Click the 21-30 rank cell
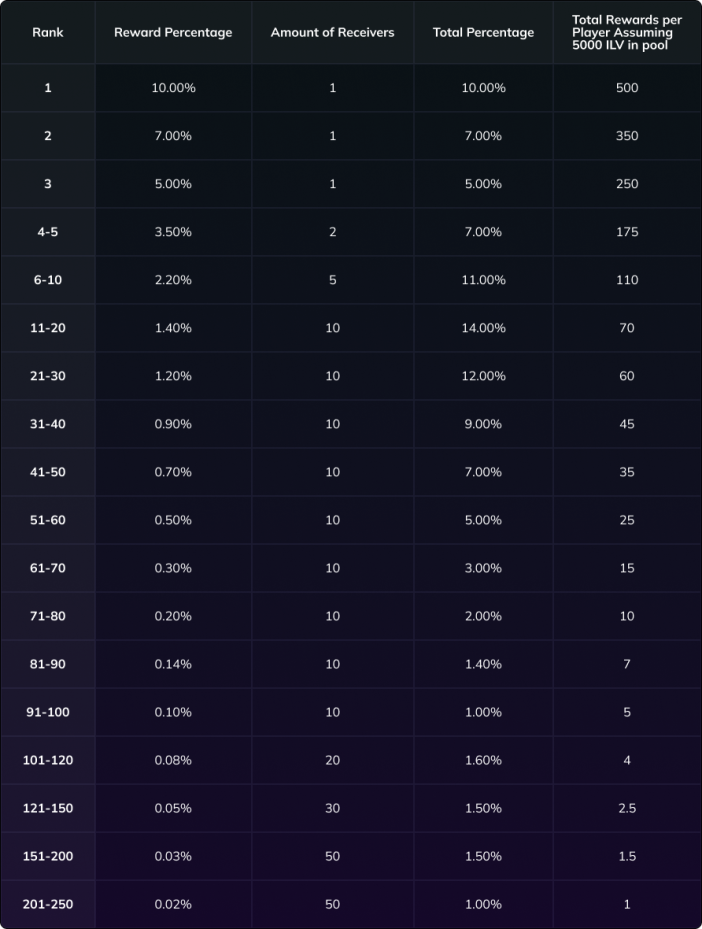Viewport: 702px width, 929px height. click(x=48, y=376)
